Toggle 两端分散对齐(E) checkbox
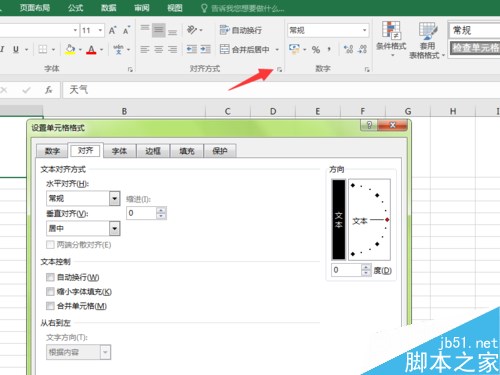Screen dimensions: 500x375 (50, 245)
